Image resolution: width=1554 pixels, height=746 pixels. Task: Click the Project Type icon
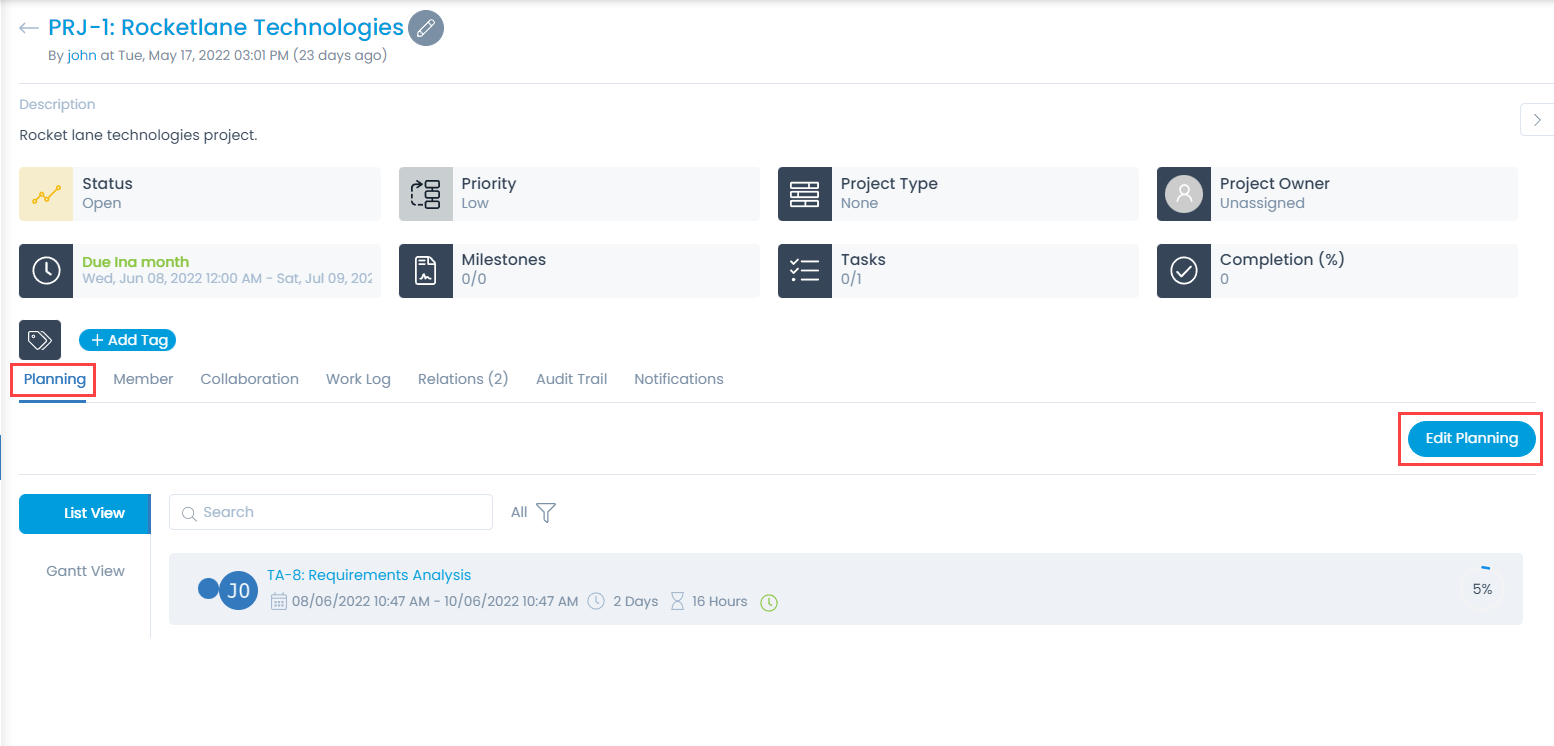click(x=804, y=194)
